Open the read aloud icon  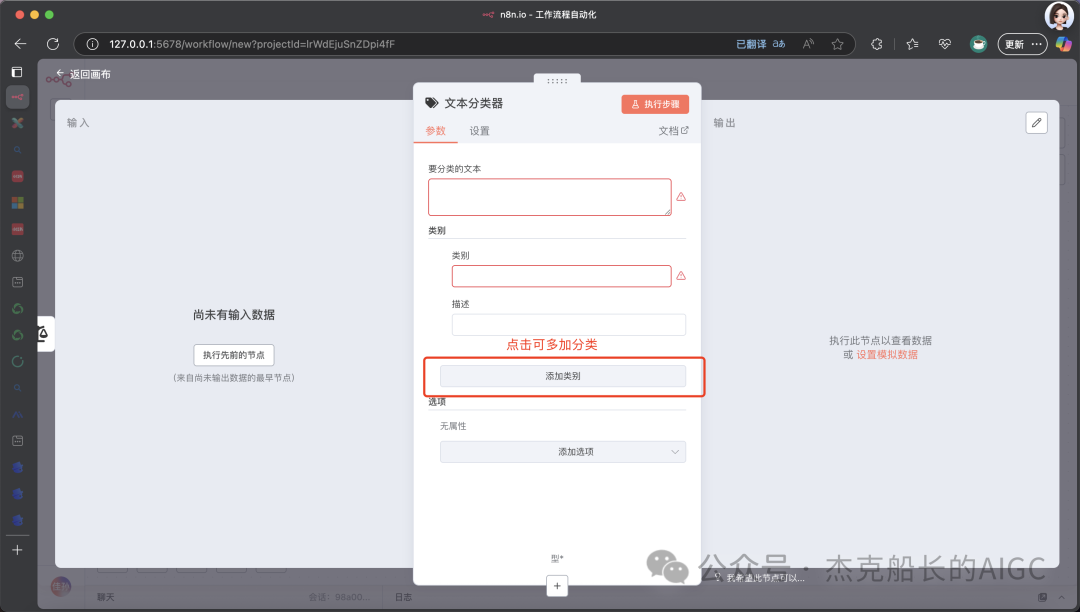(809, 44)
